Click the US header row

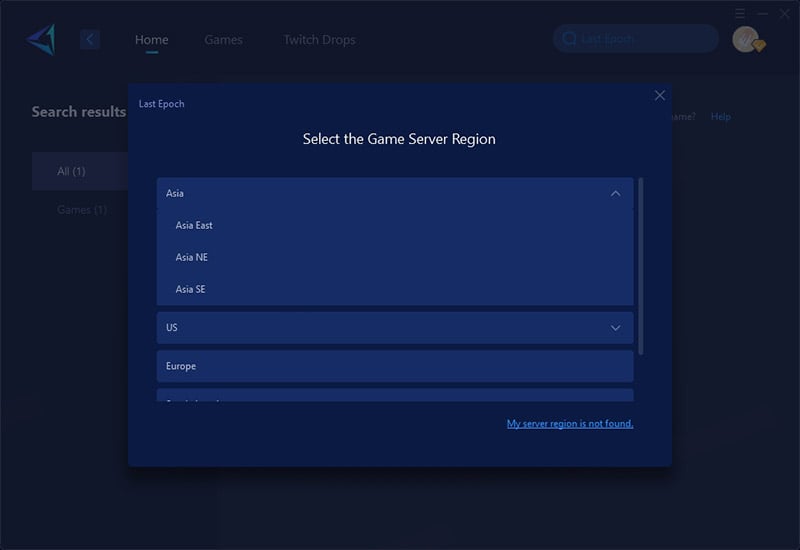(x=395, y=328)
